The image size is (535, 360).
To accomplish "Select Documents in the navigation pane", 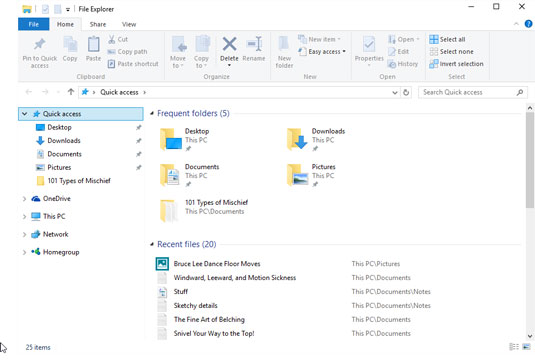I will 64,154.
